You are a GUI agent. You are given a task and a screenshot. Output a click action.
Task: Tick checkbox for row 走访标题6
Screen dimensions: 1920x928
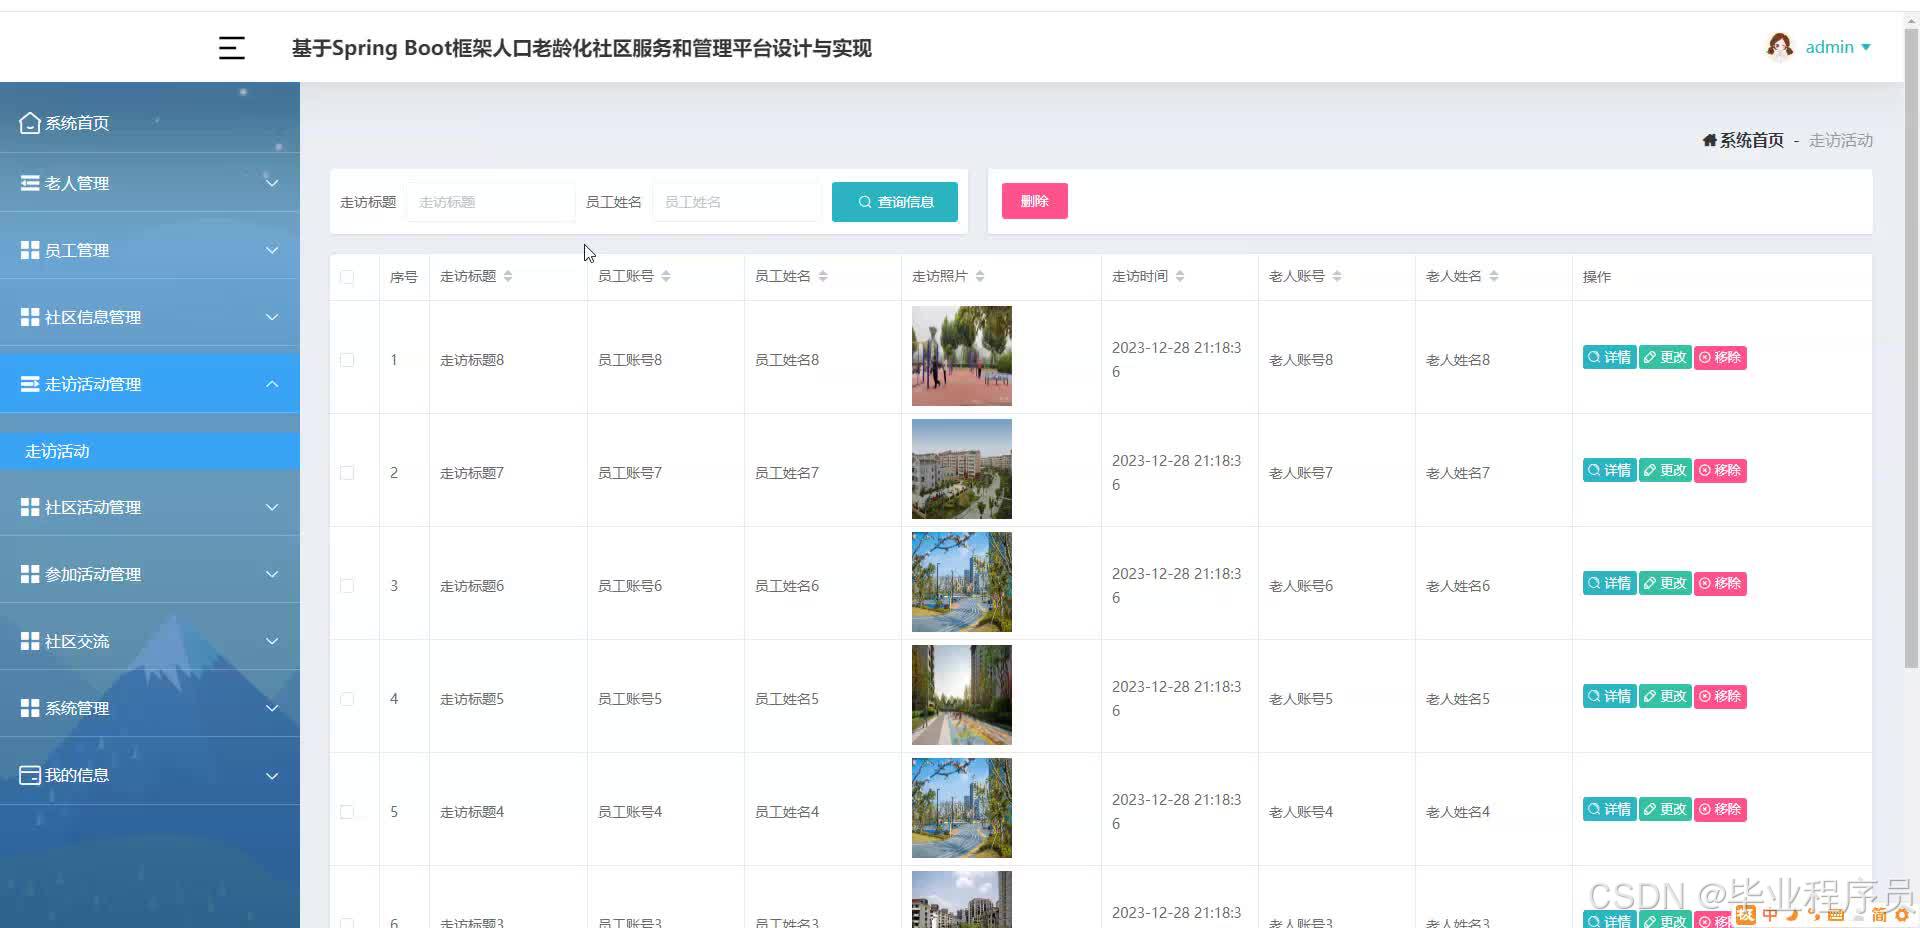click(347, 586)
